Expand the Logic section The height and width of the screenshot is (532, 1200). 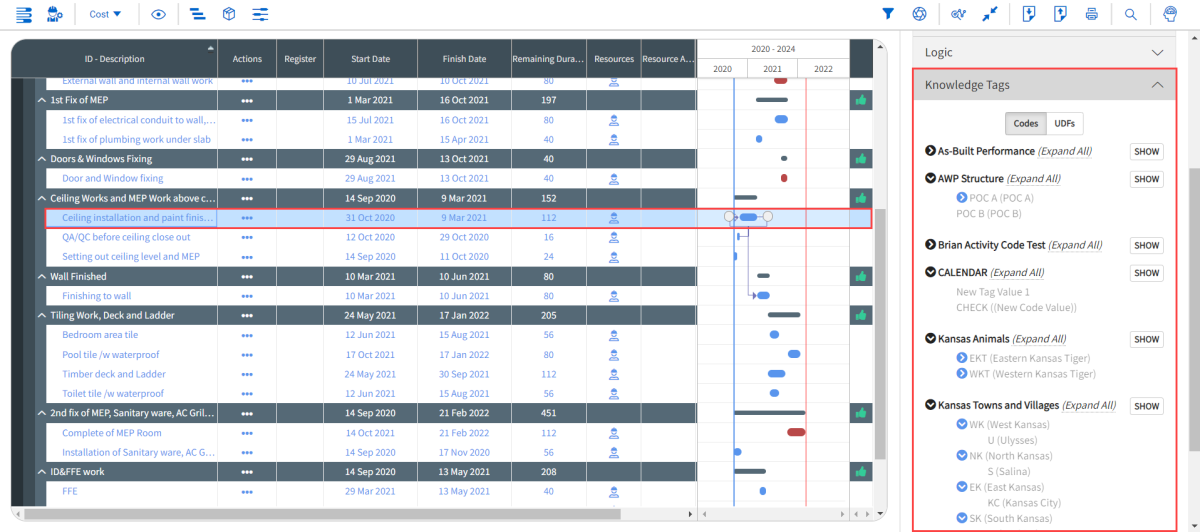tap(1045, 52)
